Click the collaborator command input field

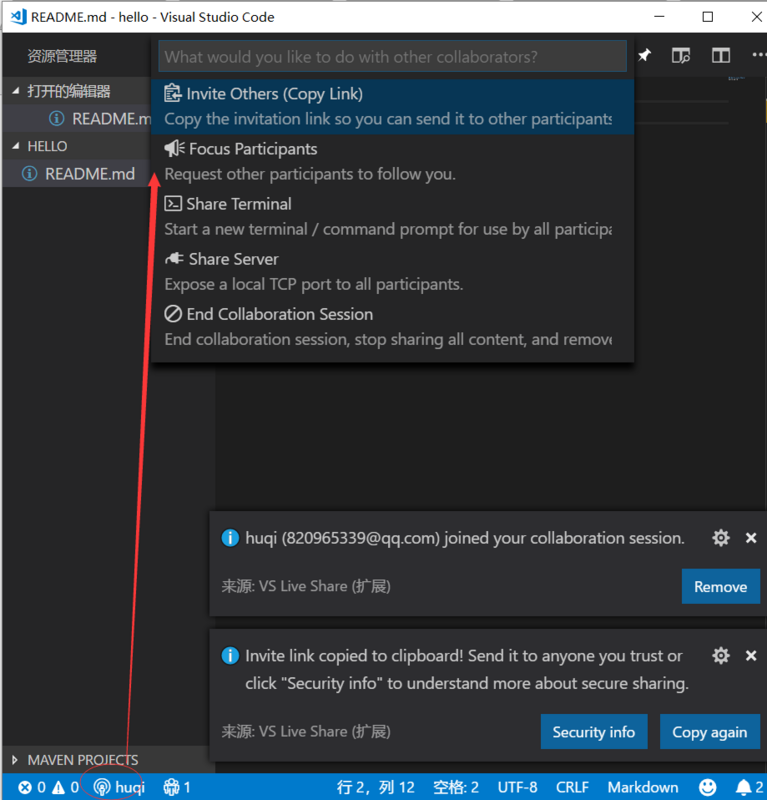pyautogui.click(x=392, y=57)
